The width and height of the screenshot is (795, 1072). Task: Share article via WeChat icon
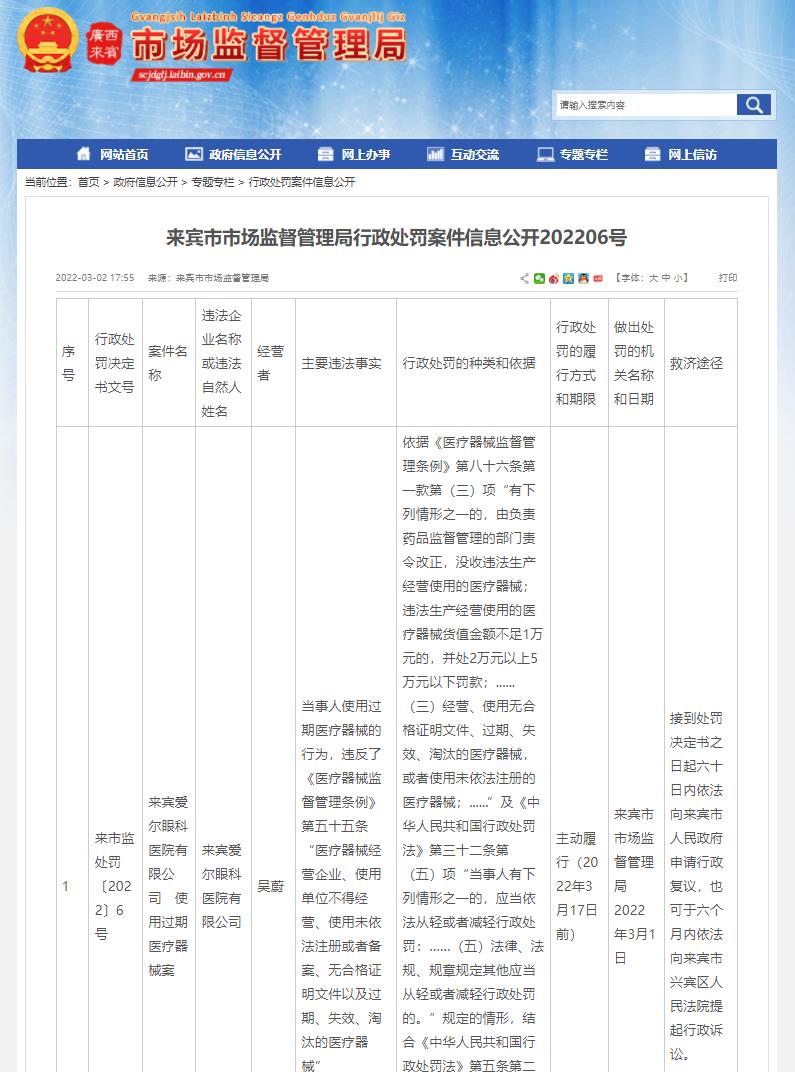[x=540, y=278]
